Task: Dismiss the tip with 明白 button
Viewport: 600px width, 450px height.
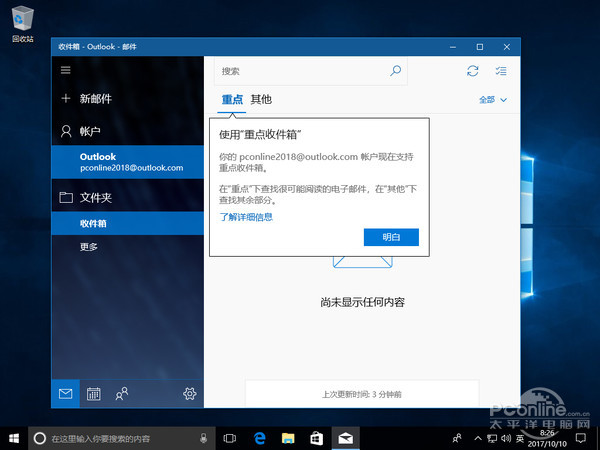Action: coord(391,237)
